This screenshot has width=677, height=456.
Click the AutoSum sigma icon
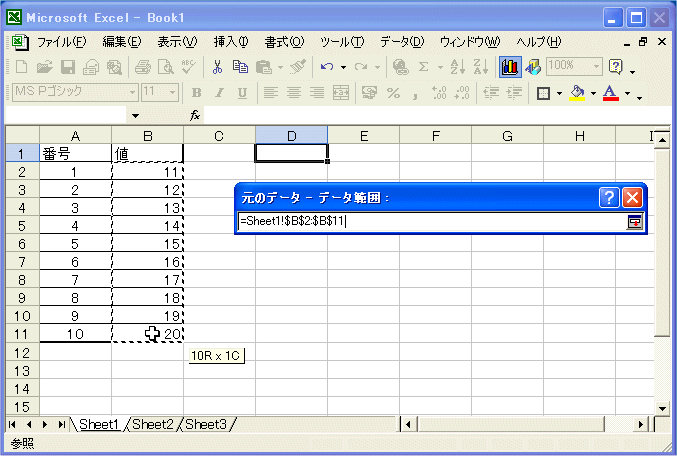click(424, 67)
